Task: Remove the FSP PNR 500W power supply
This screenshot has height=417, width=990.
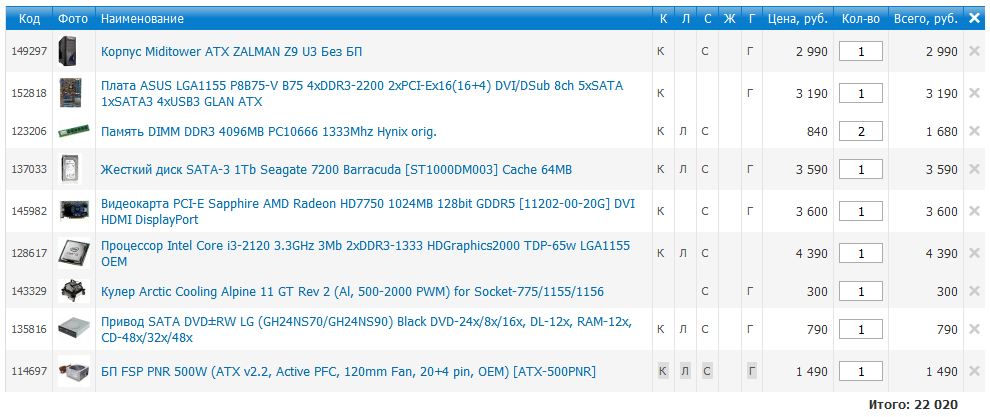Action: click(x=974, y=372)
